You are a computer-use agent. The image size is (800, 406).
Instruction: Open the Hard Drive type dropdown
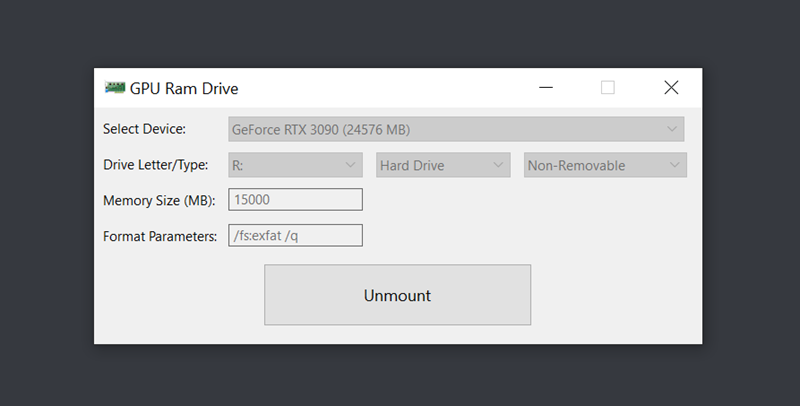click(x=433, y=165)
